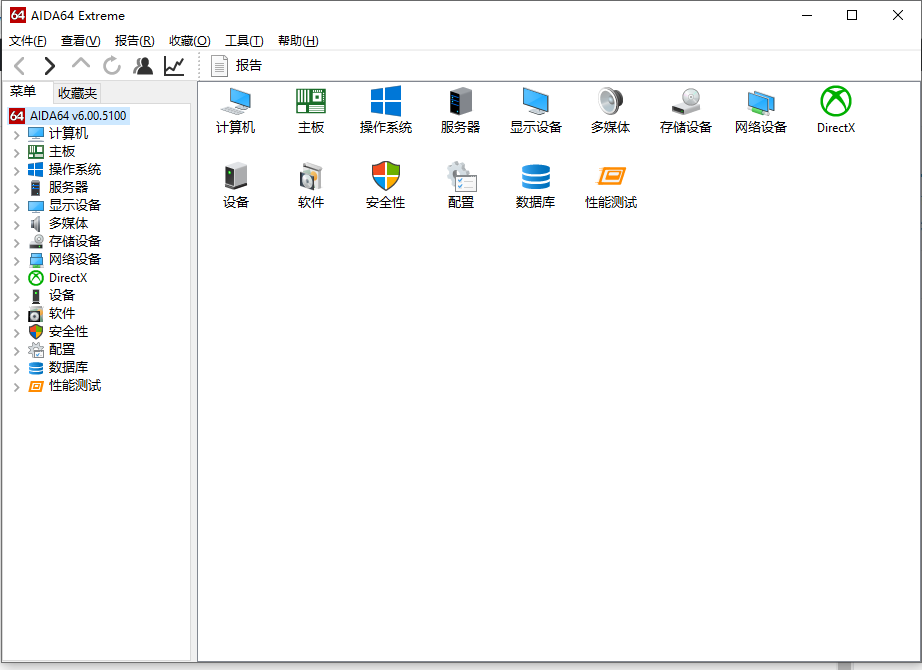Open the 存储设备 disk icon in main pane
Screen dimensions: 922x670
686,110
